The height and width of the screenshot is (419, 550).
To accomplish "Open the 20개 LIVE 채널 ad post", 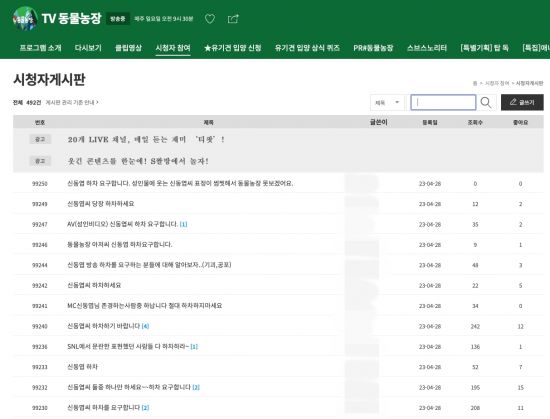I will pyautogui.click(x=146, y=140).
